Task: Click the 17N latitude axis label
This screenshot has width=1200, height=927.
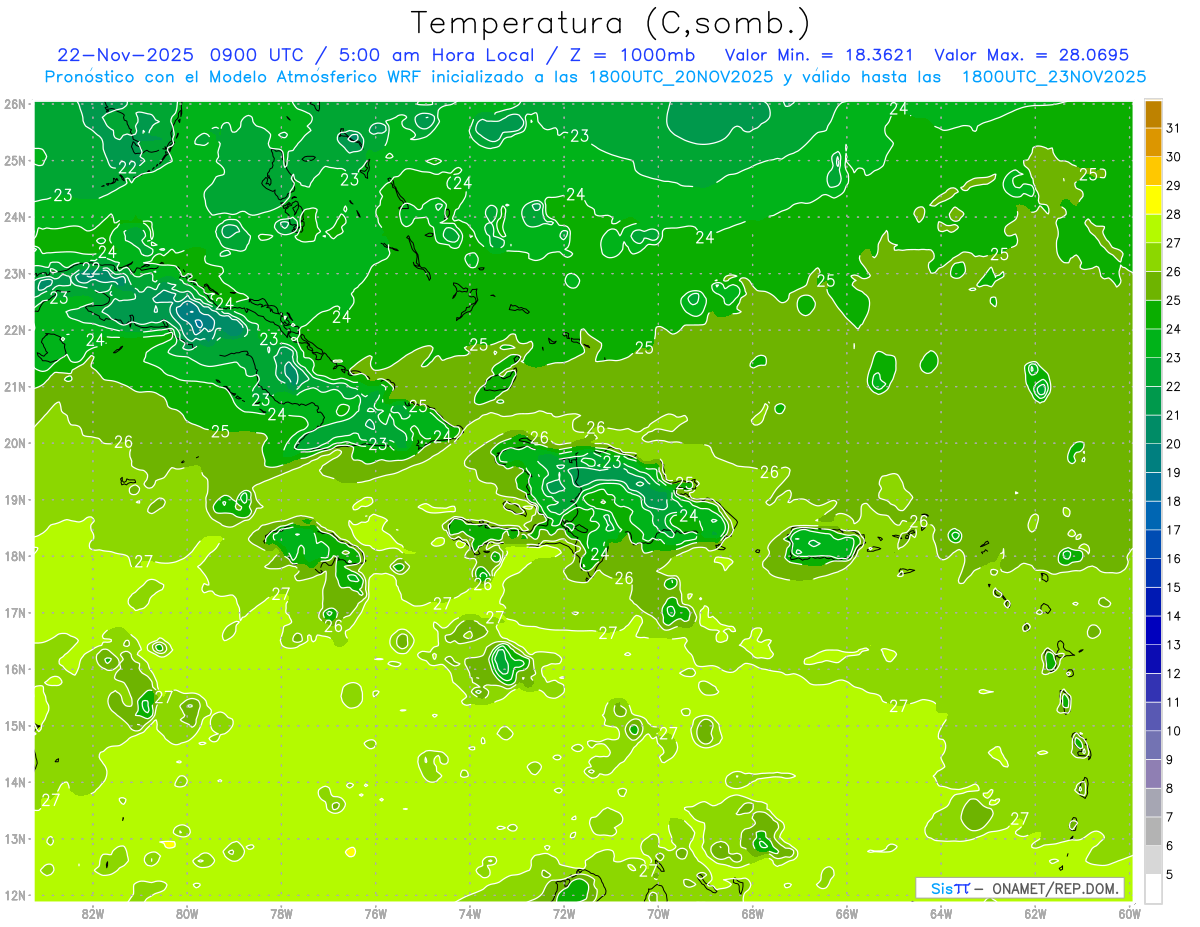Action: click(16, 613)
